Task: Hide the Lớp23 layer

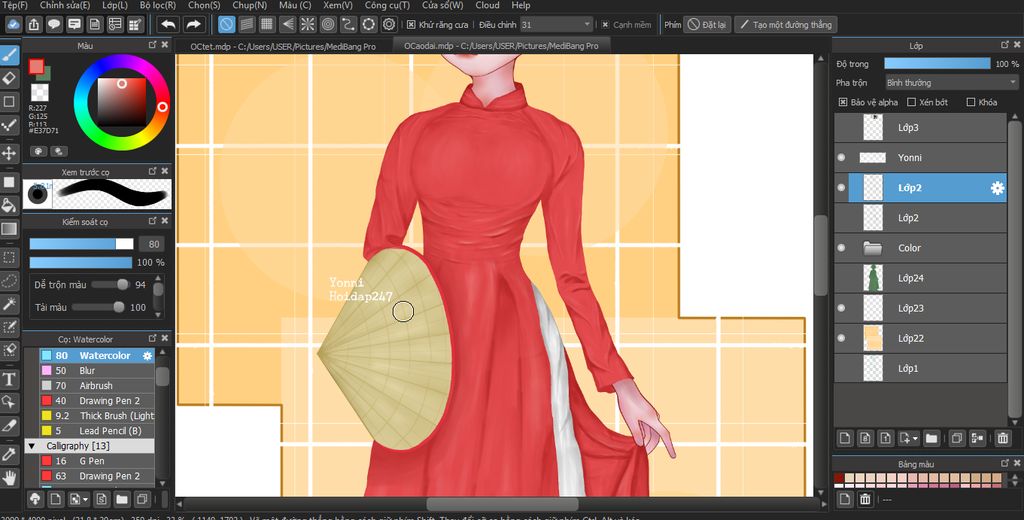Action: [x=841, y=308]
